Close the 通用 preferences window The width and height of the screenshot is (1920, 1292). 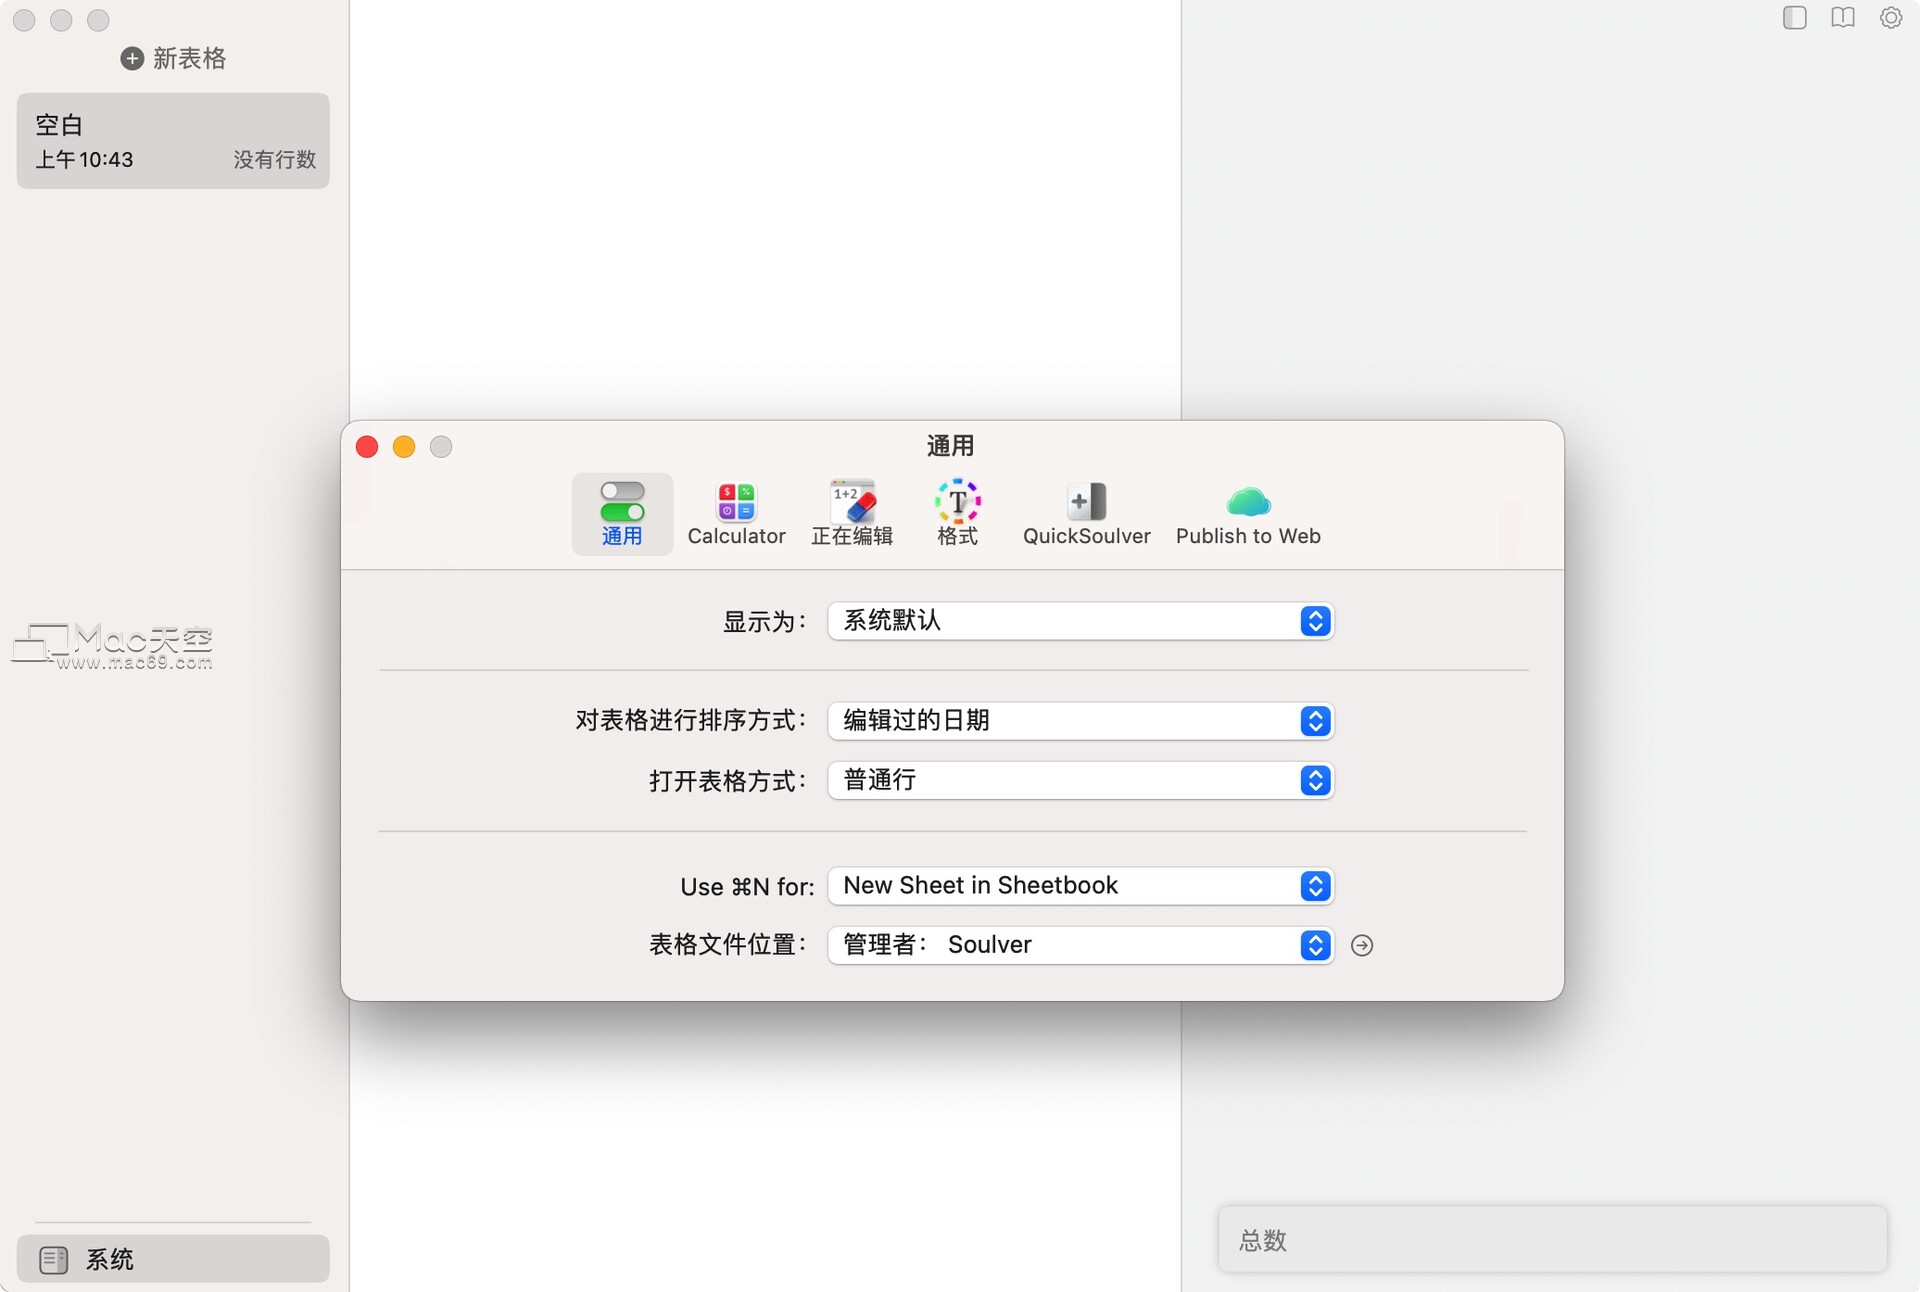tap(367, 447)
